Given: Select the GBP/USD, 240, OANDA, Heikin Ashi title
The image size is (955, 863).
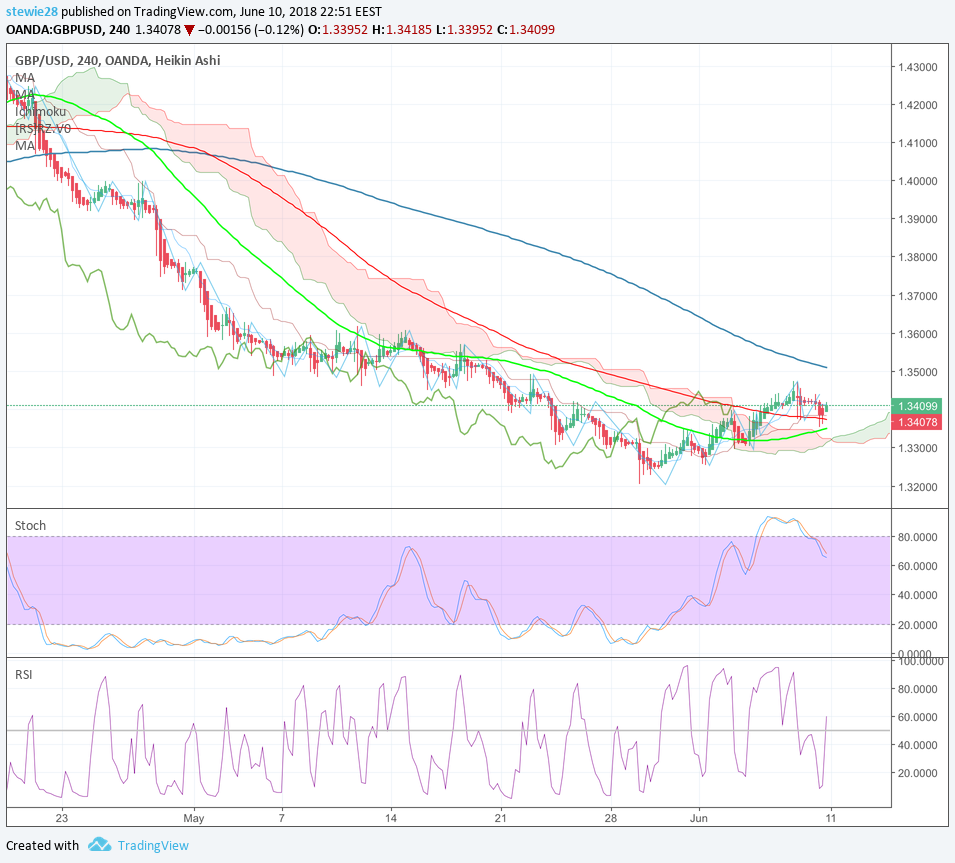Looking at the screenshot, I should point(118,60).
